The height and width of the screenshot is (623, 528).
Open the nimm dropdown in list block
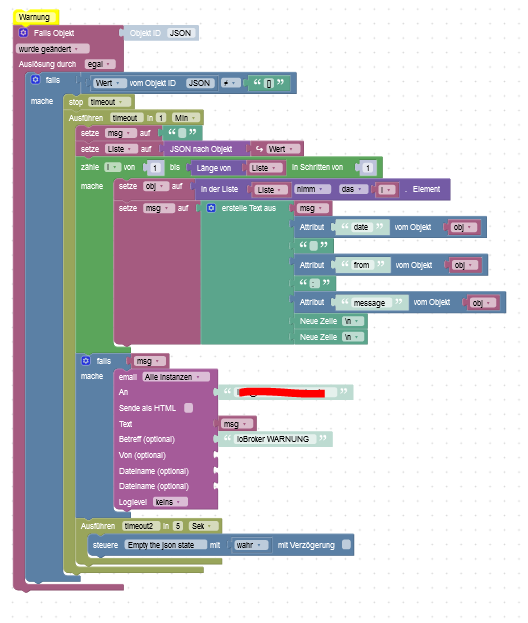(312, 189)
